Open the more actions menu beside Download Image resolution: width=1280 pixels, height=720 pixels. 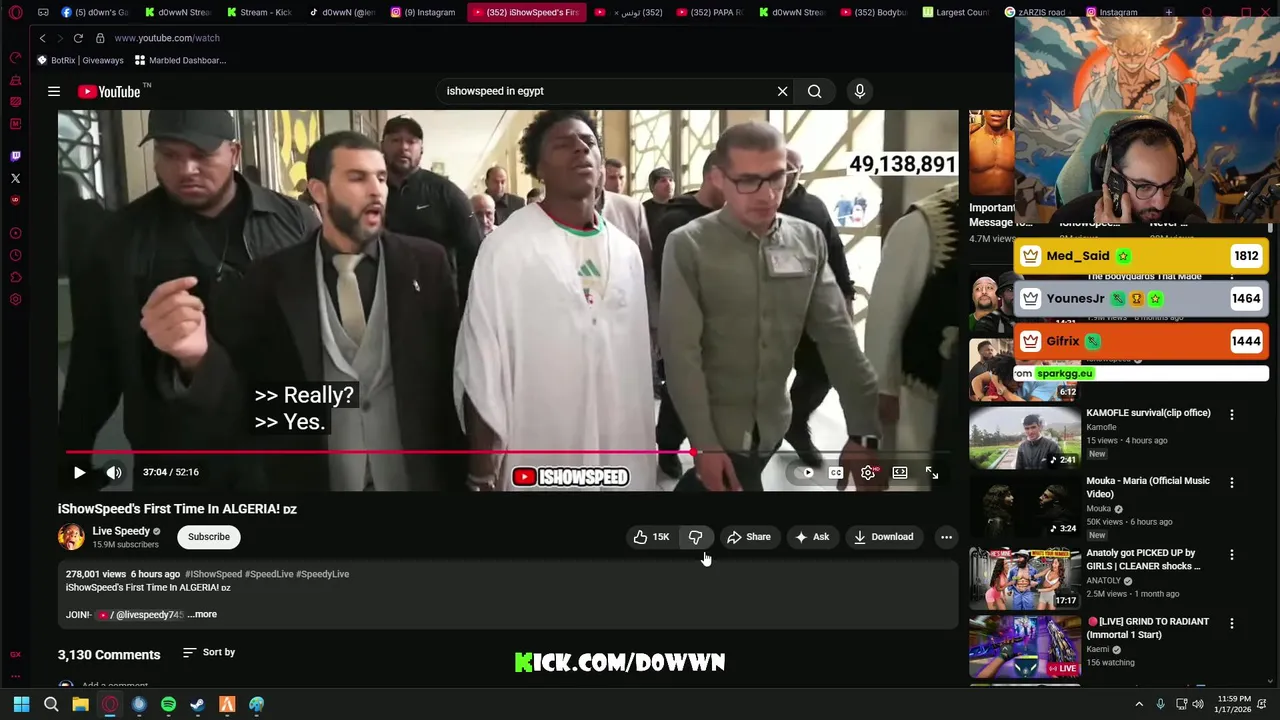(x=946, y=537)
